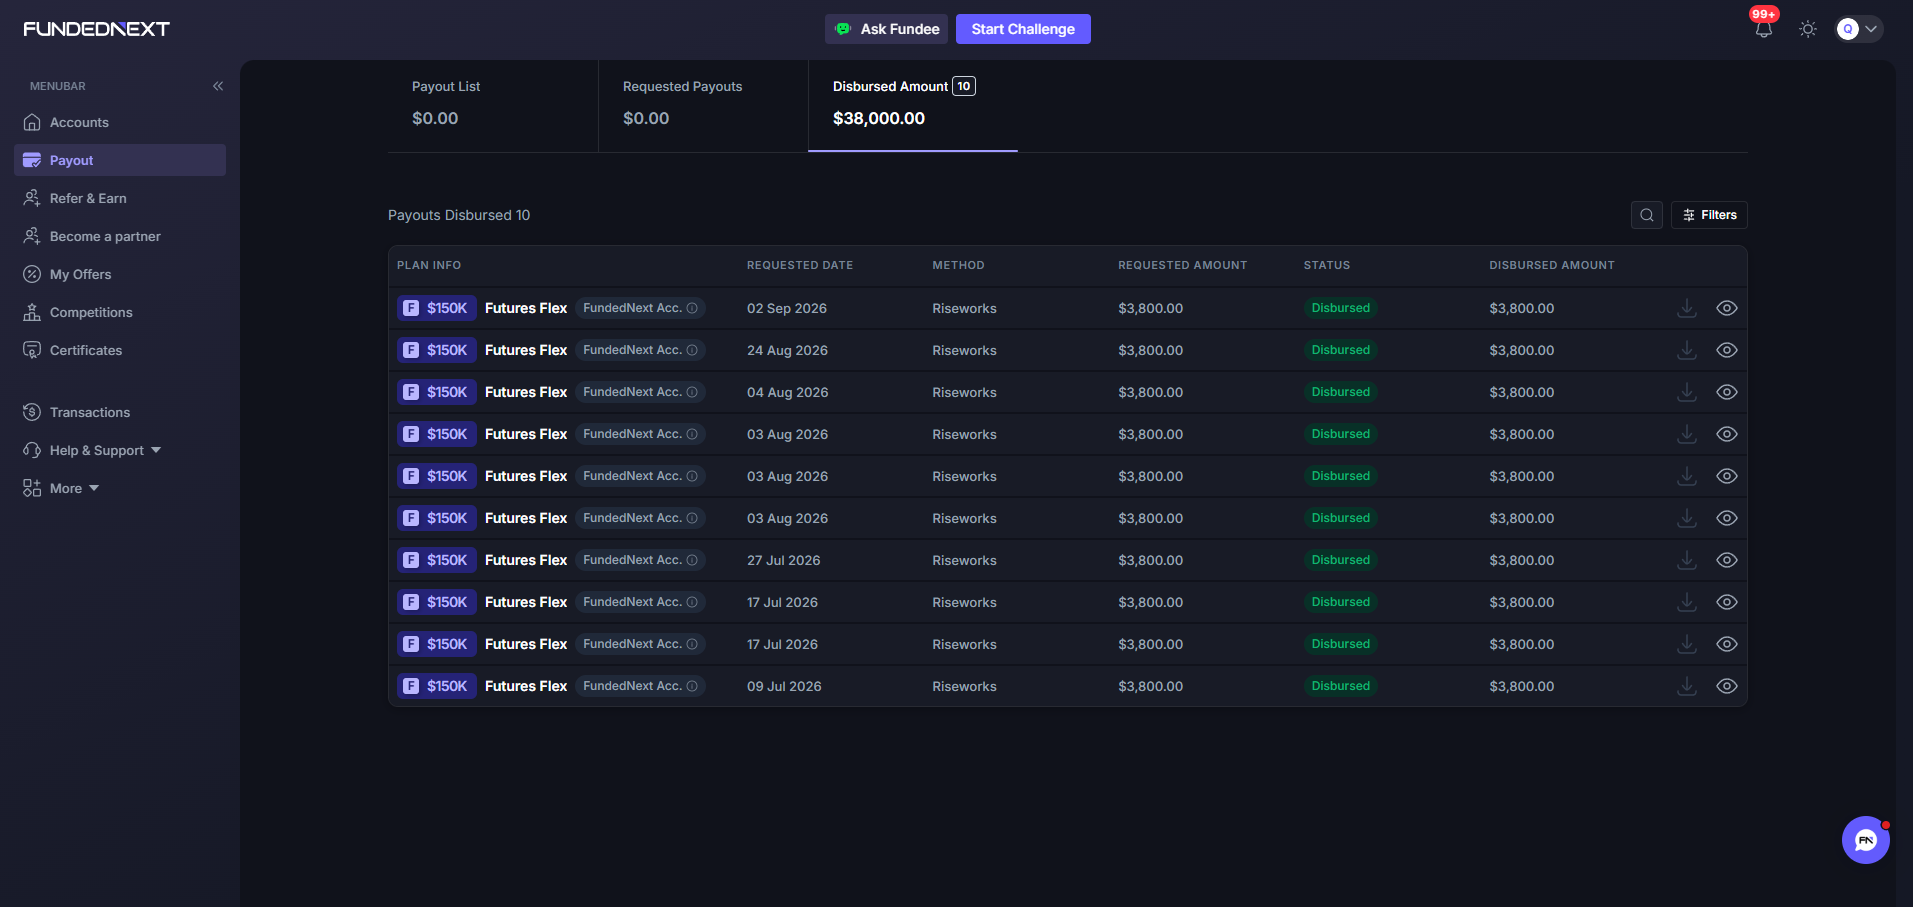Go to Accounts in sidebar
The height and width of the screenshot is (907, 1913).
(x=120, y=122)
